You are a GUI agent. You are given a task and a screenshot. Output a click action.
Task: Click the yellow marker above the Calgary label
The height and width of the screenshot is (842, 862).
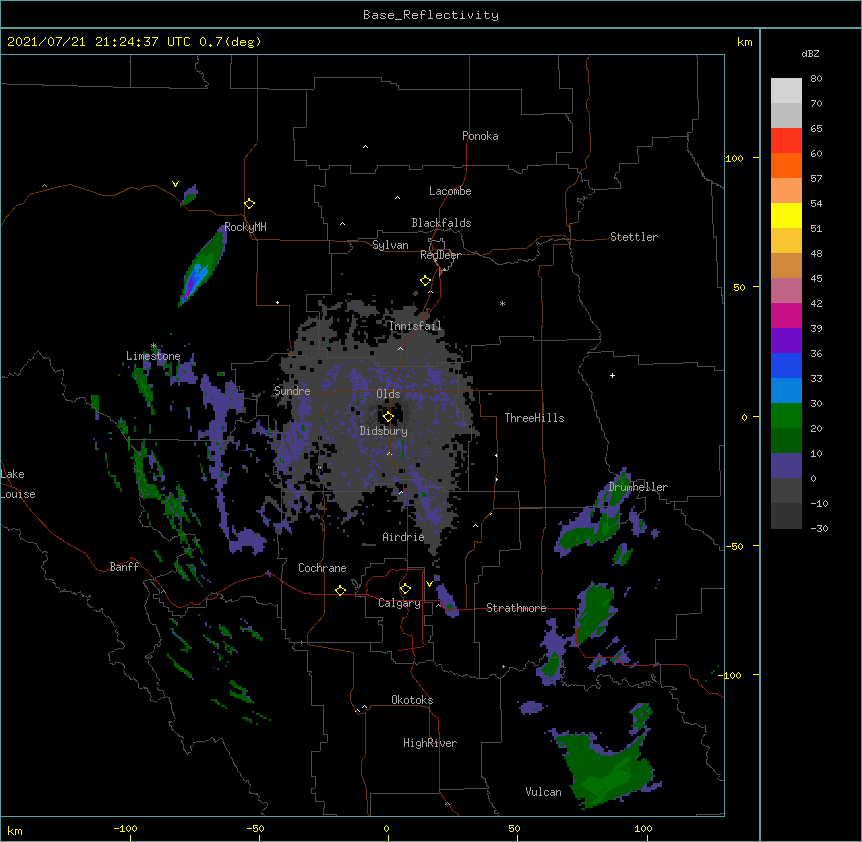pos(405,589)
